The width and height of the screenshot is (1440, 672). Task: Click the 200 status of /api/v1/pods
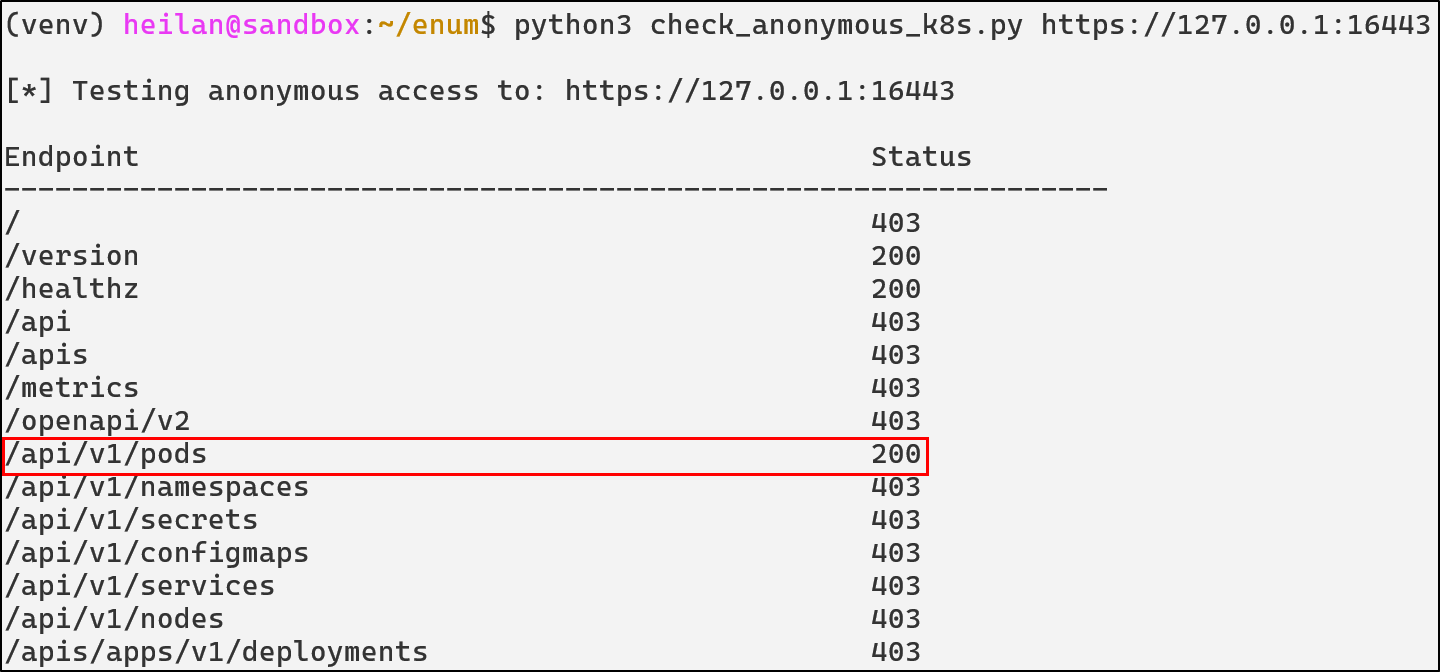[896, 455]
